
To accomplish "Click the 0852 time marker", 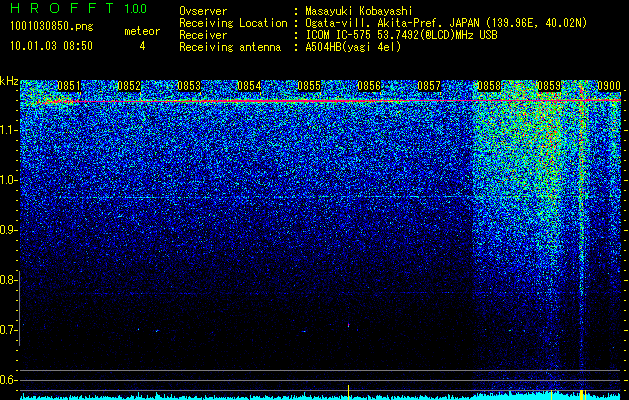I will (129, 86).
